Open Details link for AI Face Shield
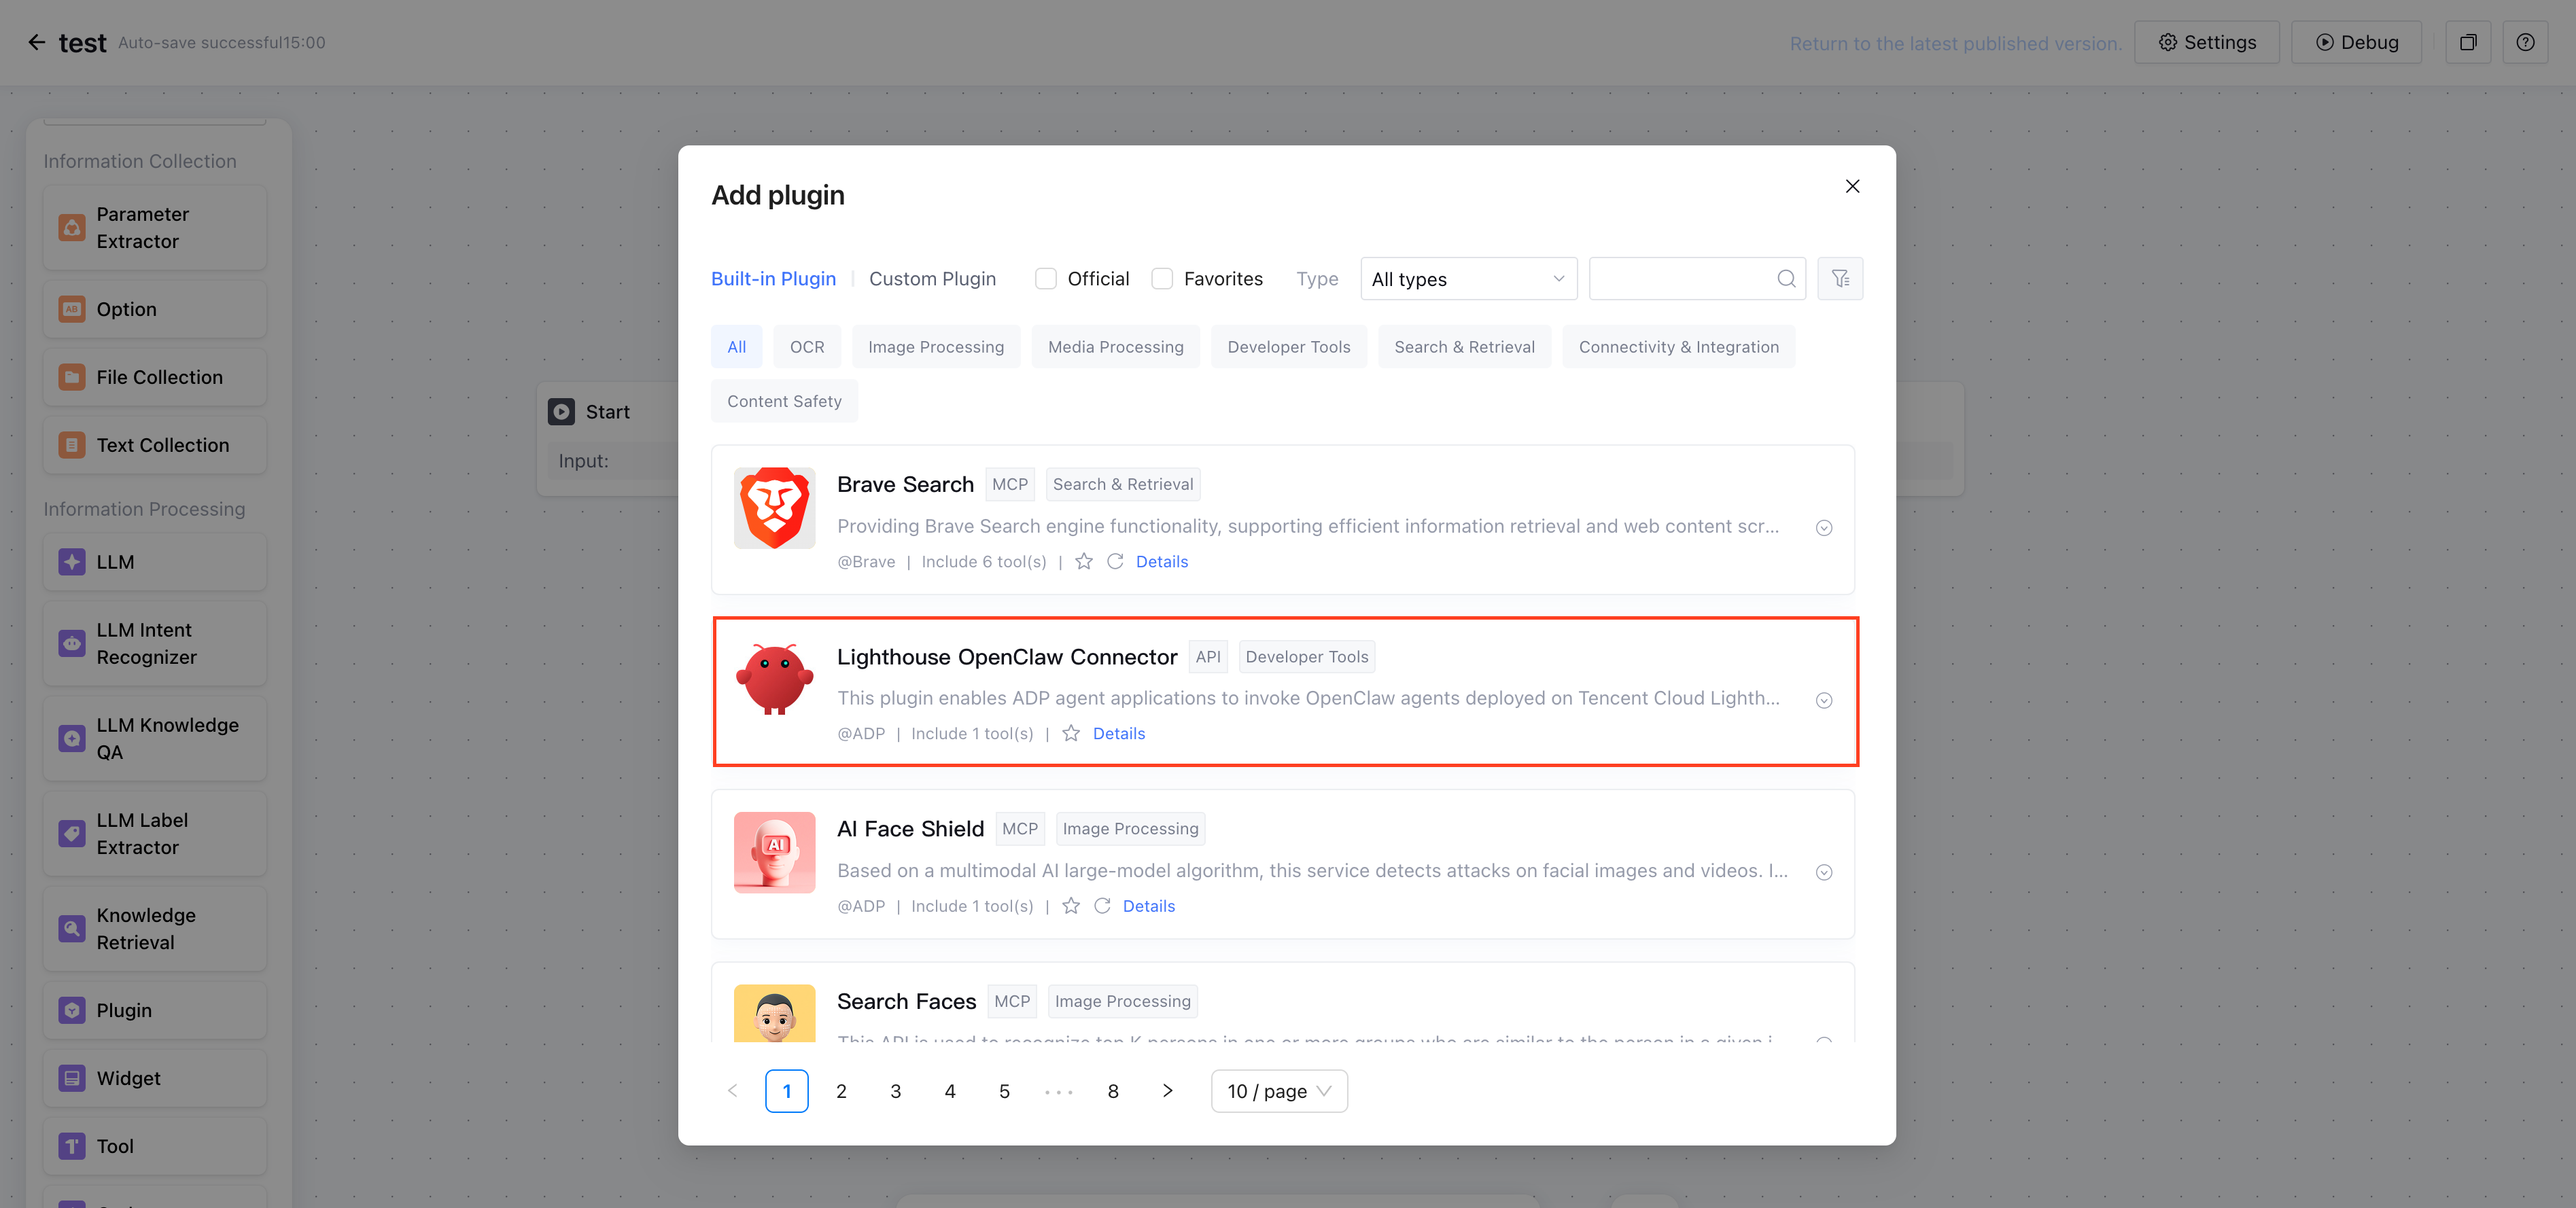 click(1148, 906)
